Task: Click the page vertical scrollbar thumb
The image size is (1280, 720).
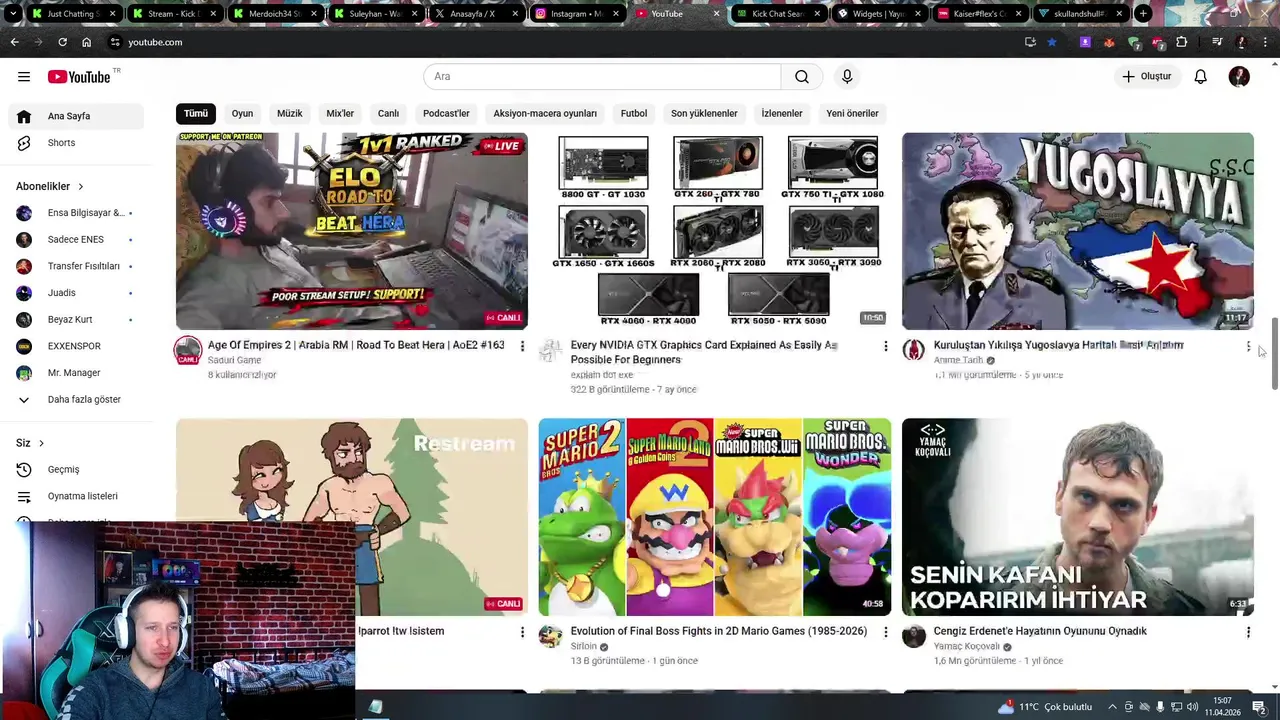Action: [1274, 355]
